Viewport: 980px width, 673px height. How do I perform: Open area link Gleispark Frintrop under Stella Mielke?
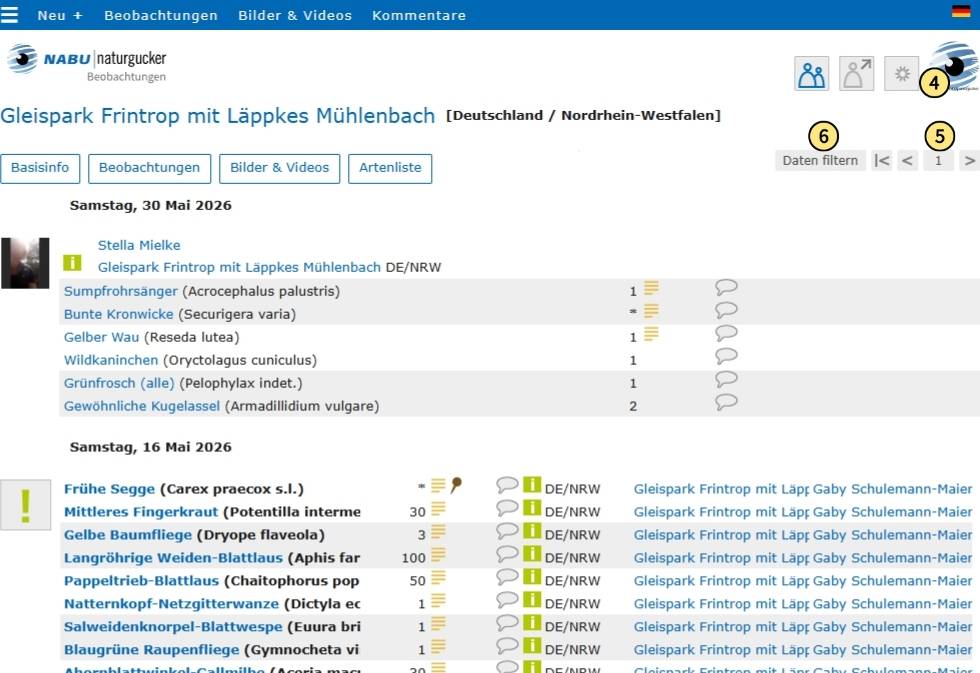point(239,267)
